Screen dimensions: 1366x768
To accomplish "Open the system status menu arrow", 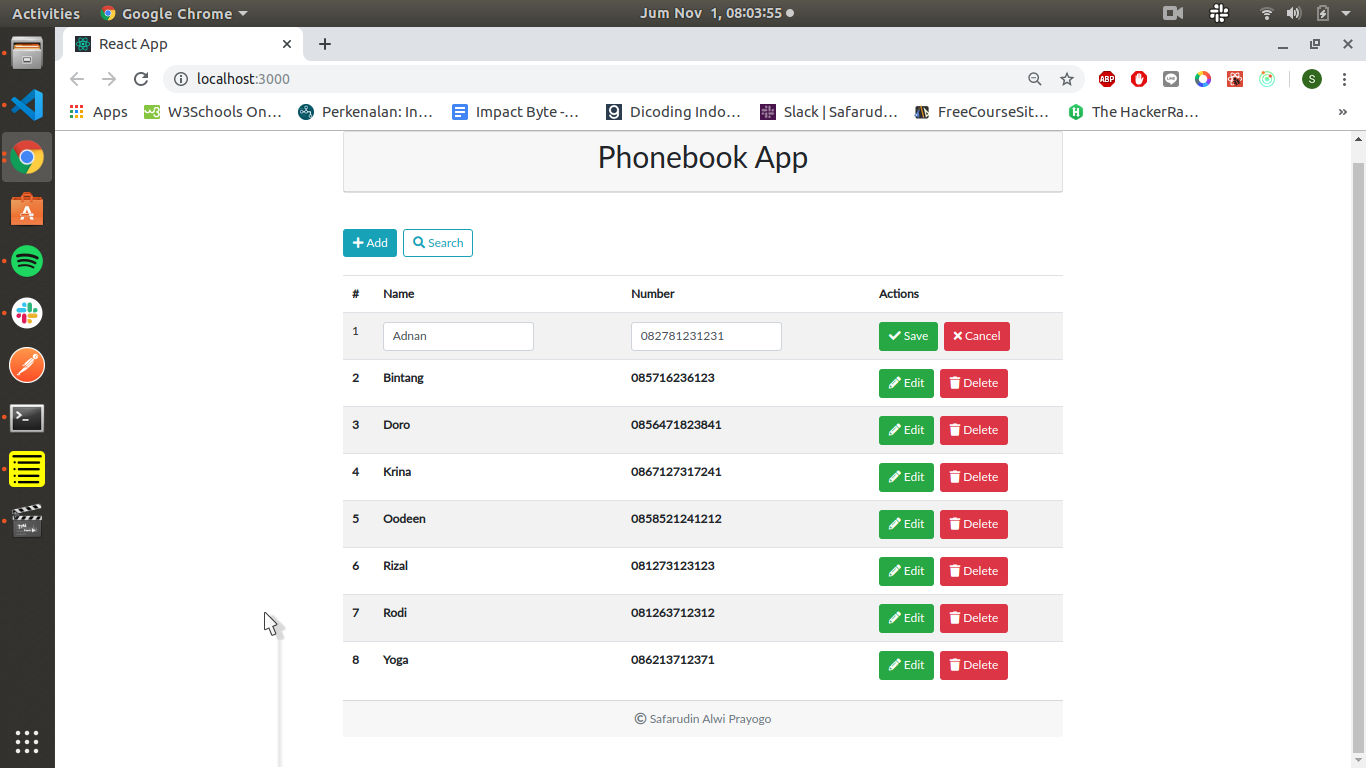I will pos(1346,14).
